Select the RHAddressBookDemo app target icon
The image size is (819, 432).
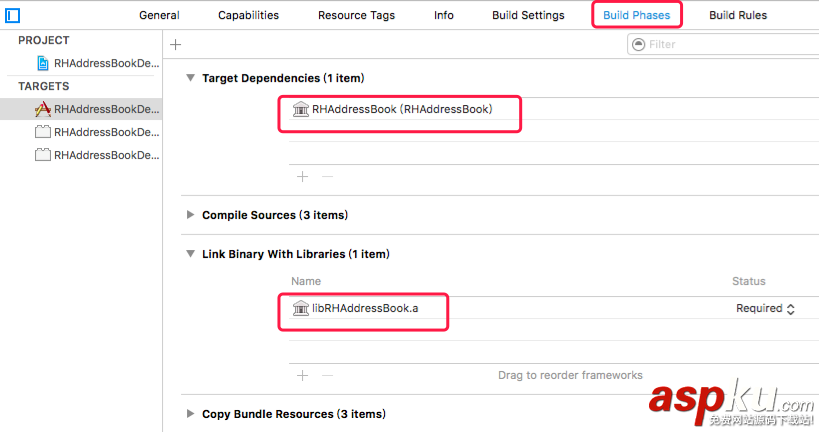point(43,109)
